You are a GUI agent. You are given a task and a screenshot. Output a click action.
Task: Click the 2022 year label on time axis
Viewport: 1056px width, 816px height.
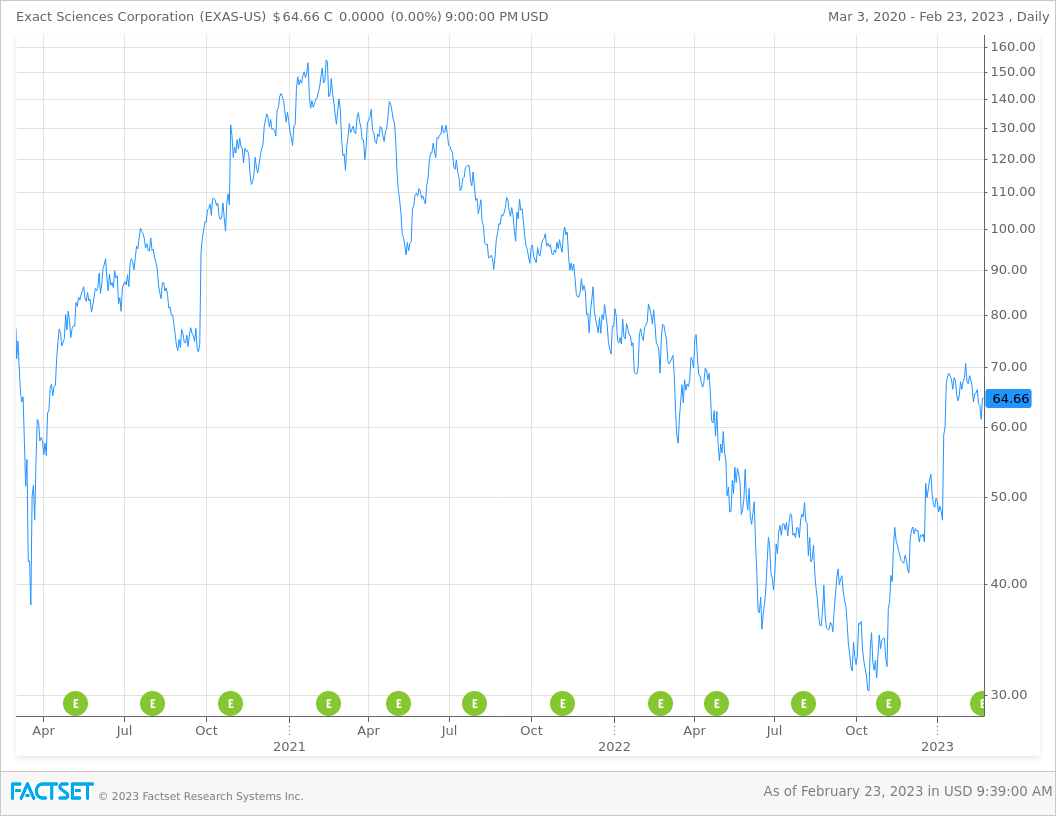coord(614,746)
